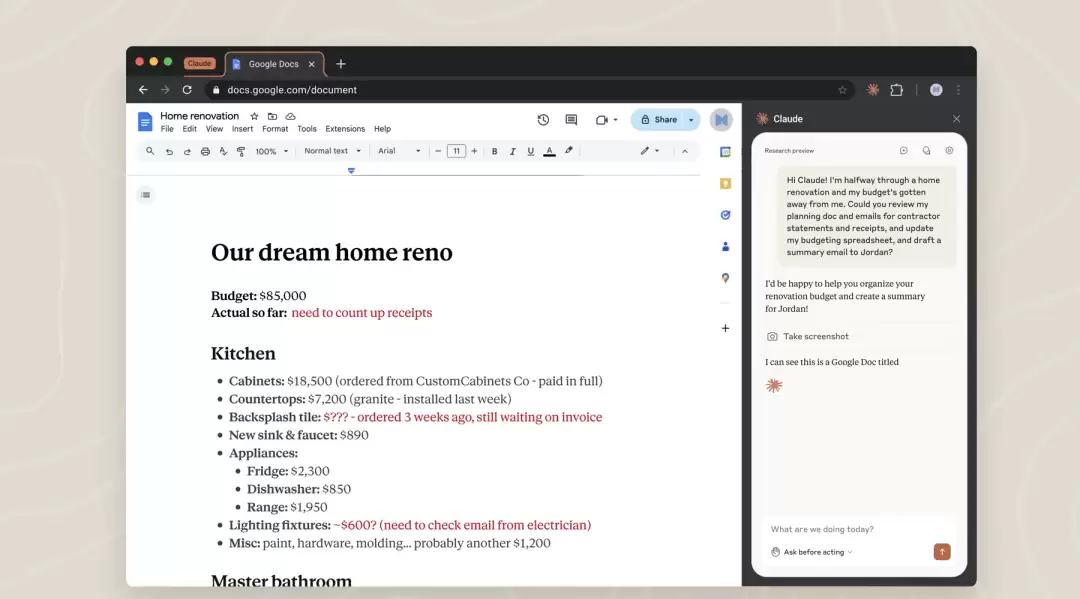The height and width of the screenshot is (599, 1080).
Task: Open the comments panel icon
Action: 571,120
